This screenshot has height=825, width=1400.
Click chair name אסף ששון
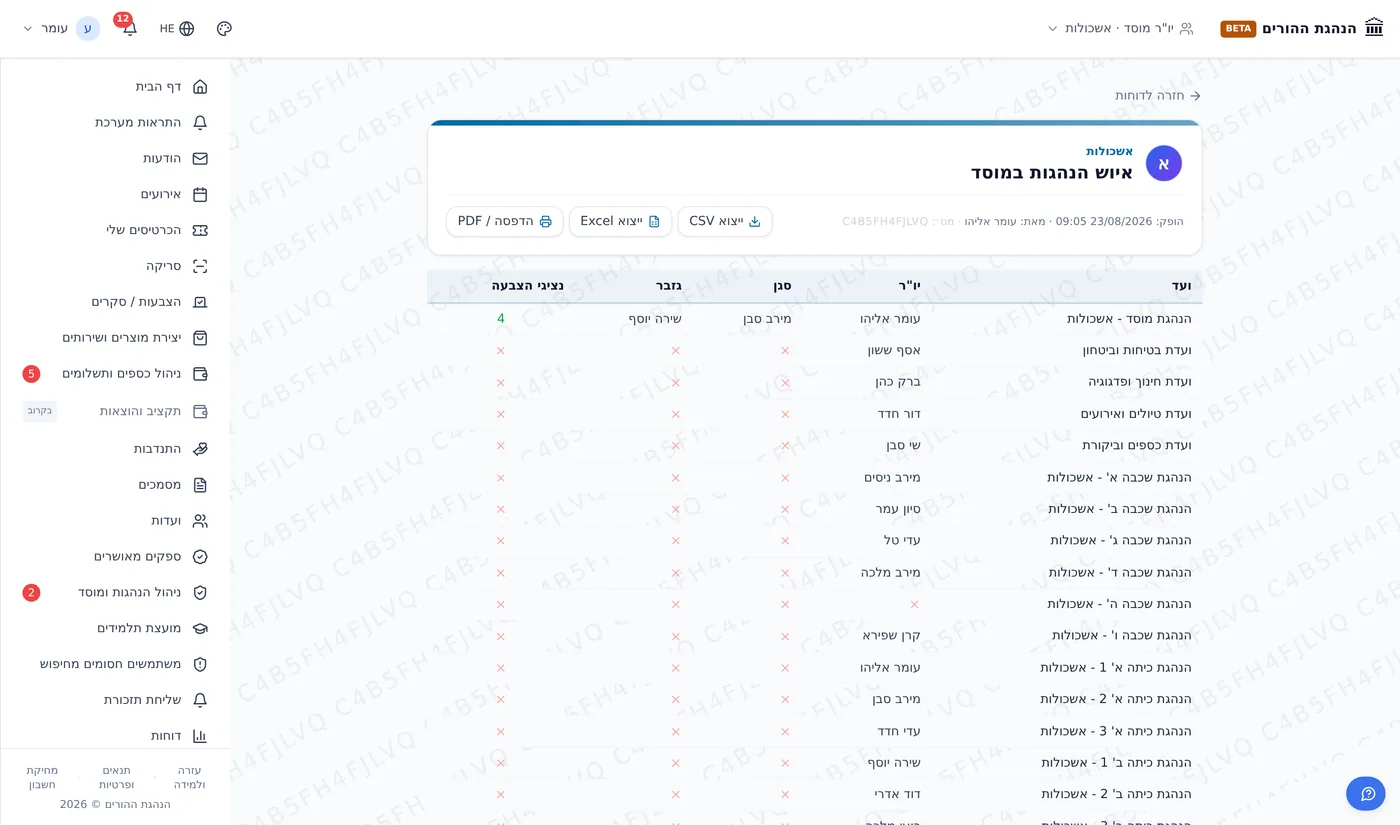(893, 351)
